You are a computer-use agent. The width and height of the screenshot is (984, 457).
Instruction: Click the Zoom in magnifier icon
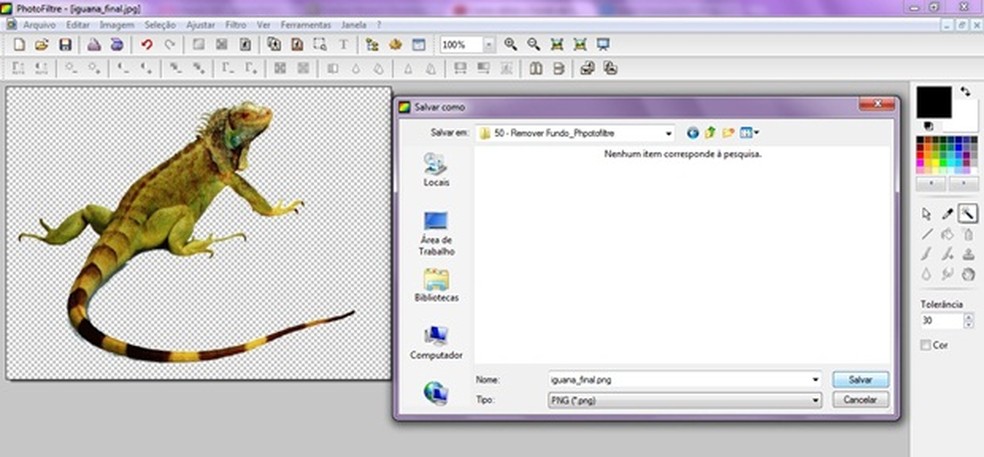coord(511,45)
